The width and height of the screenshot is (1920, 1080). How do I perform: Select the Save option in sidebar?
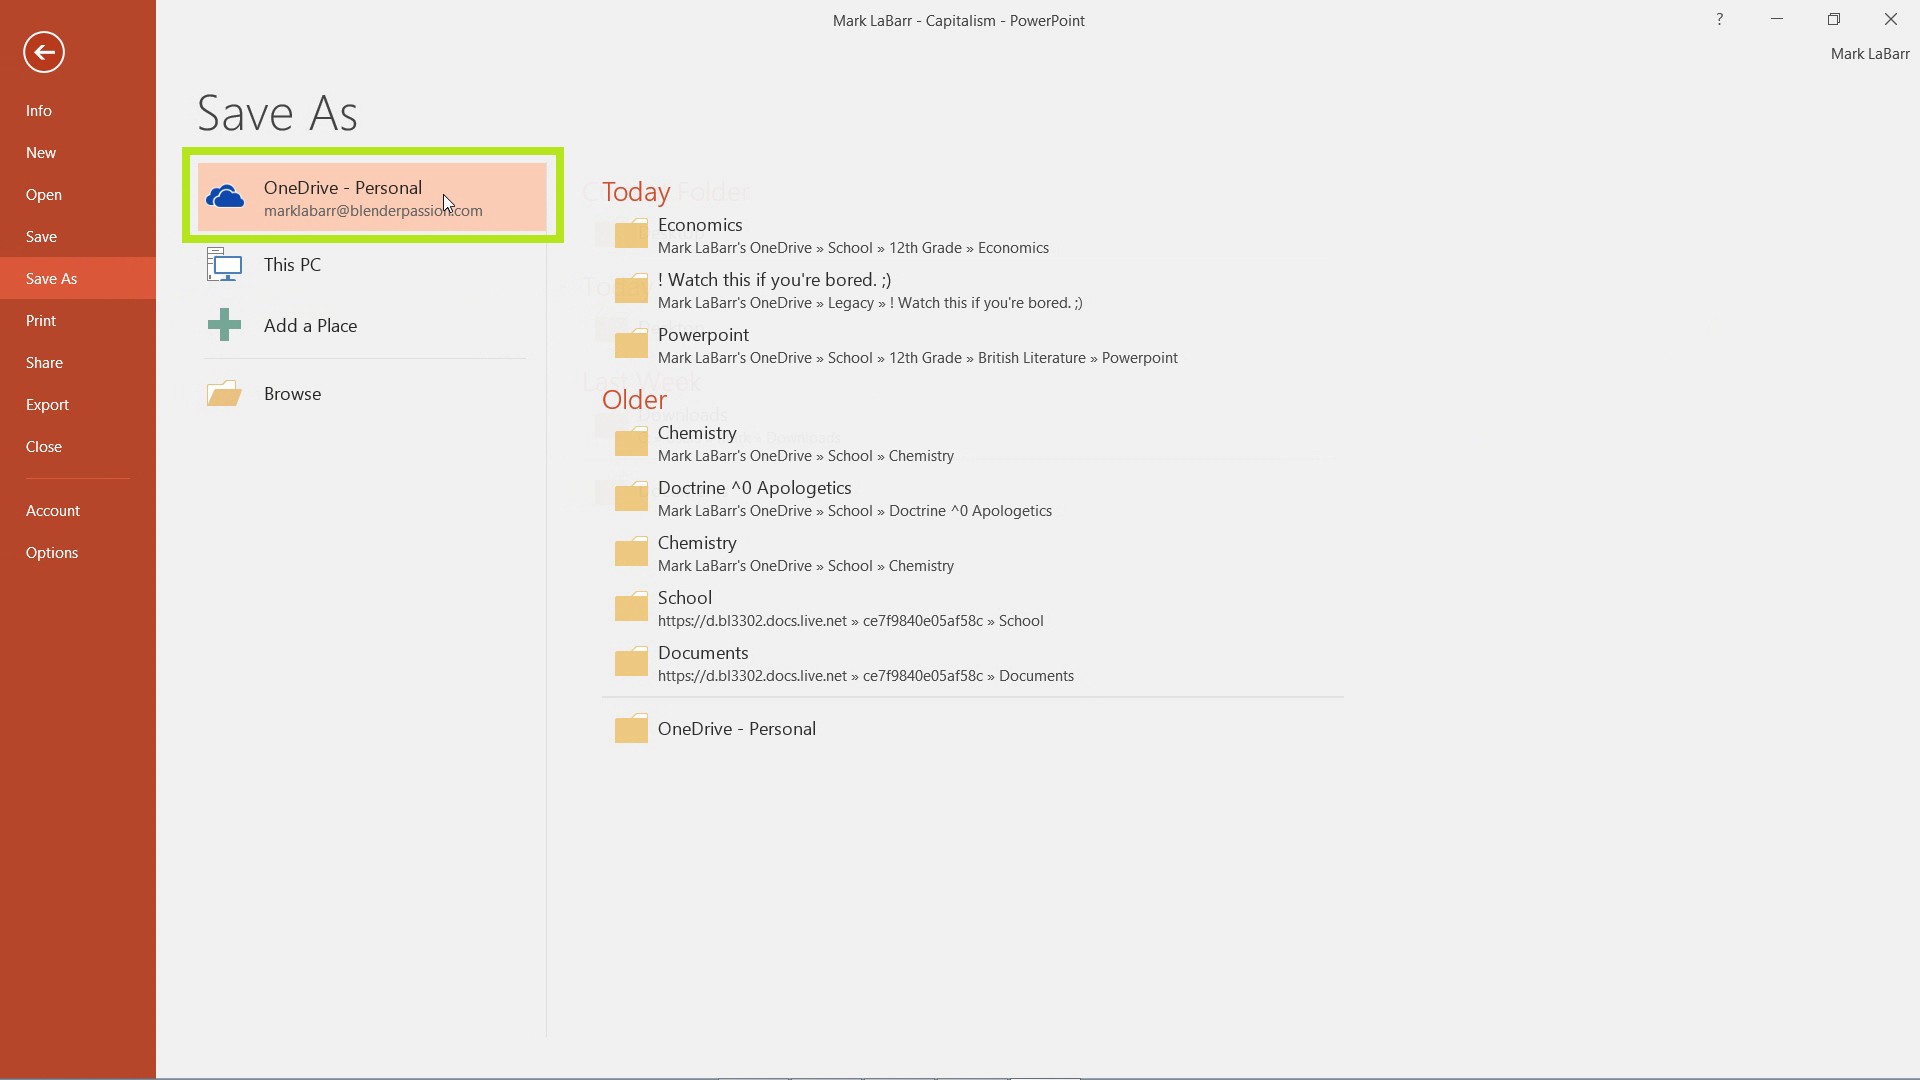click(41, 236)
